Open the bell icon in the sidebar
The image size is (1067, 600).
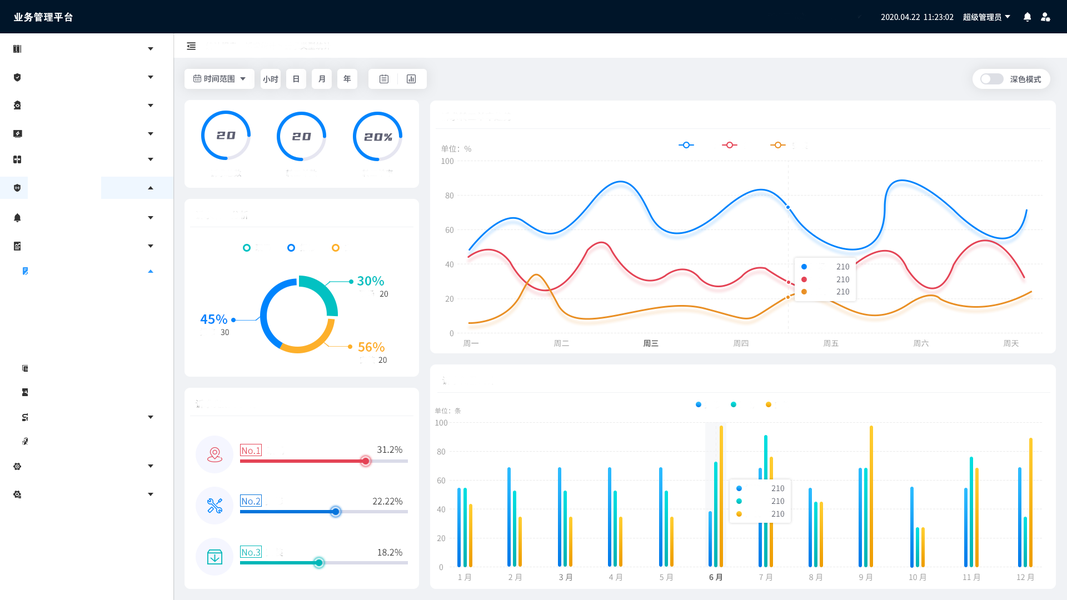pos(17,218)
